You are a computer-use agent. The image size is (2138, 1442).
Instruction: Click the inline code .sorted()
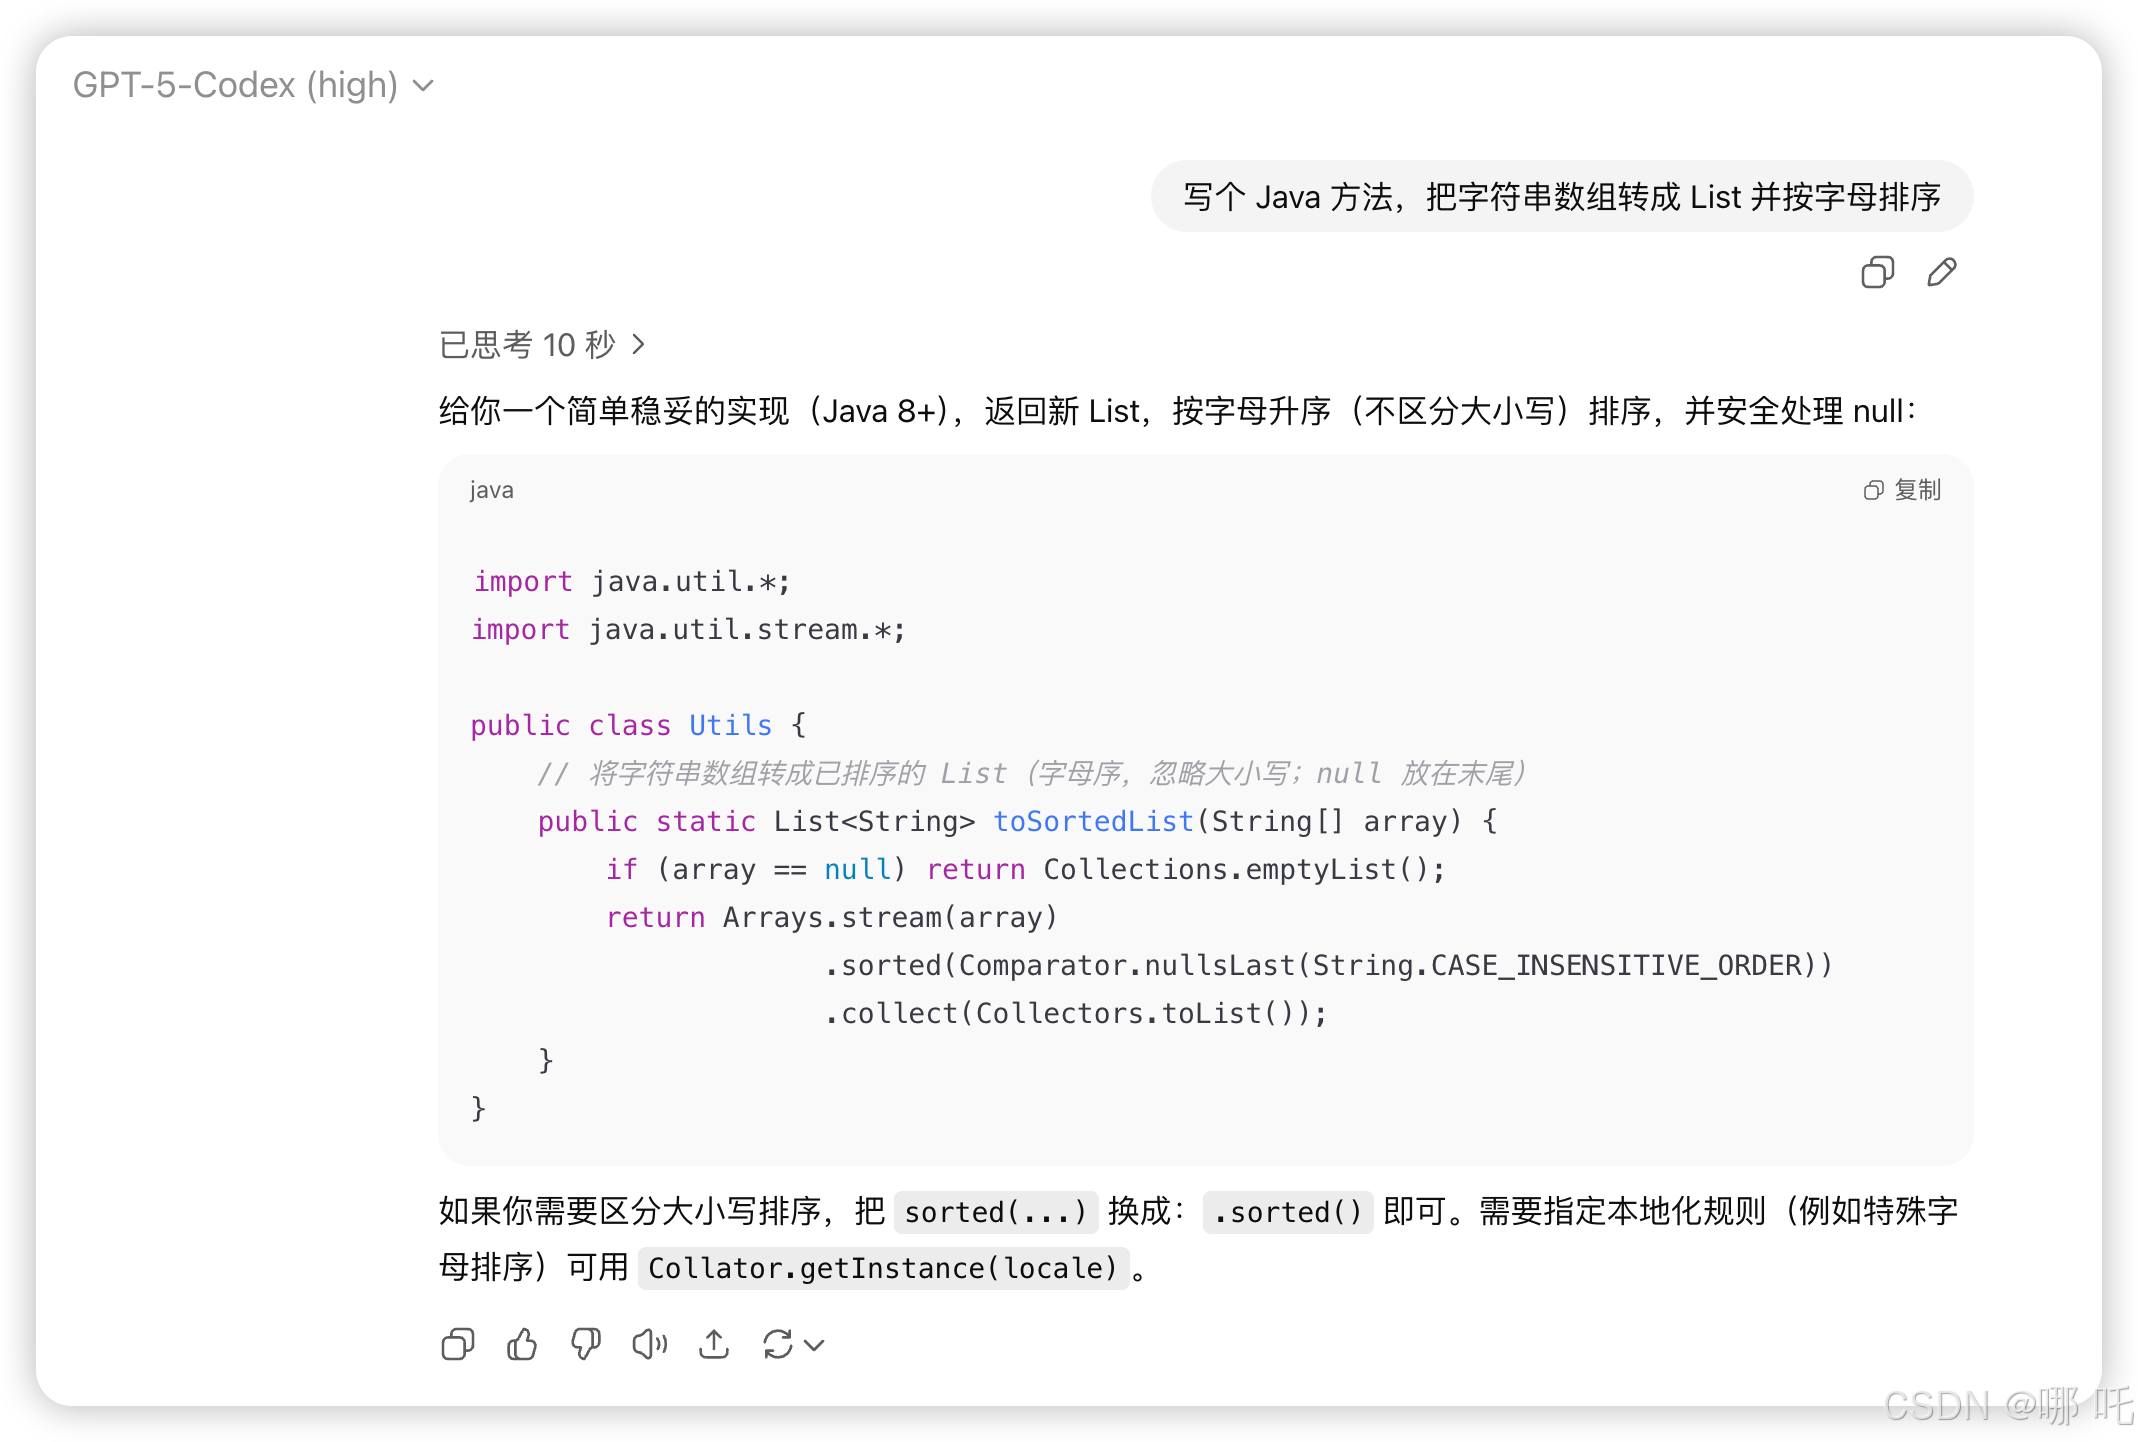point(1288,1211)
